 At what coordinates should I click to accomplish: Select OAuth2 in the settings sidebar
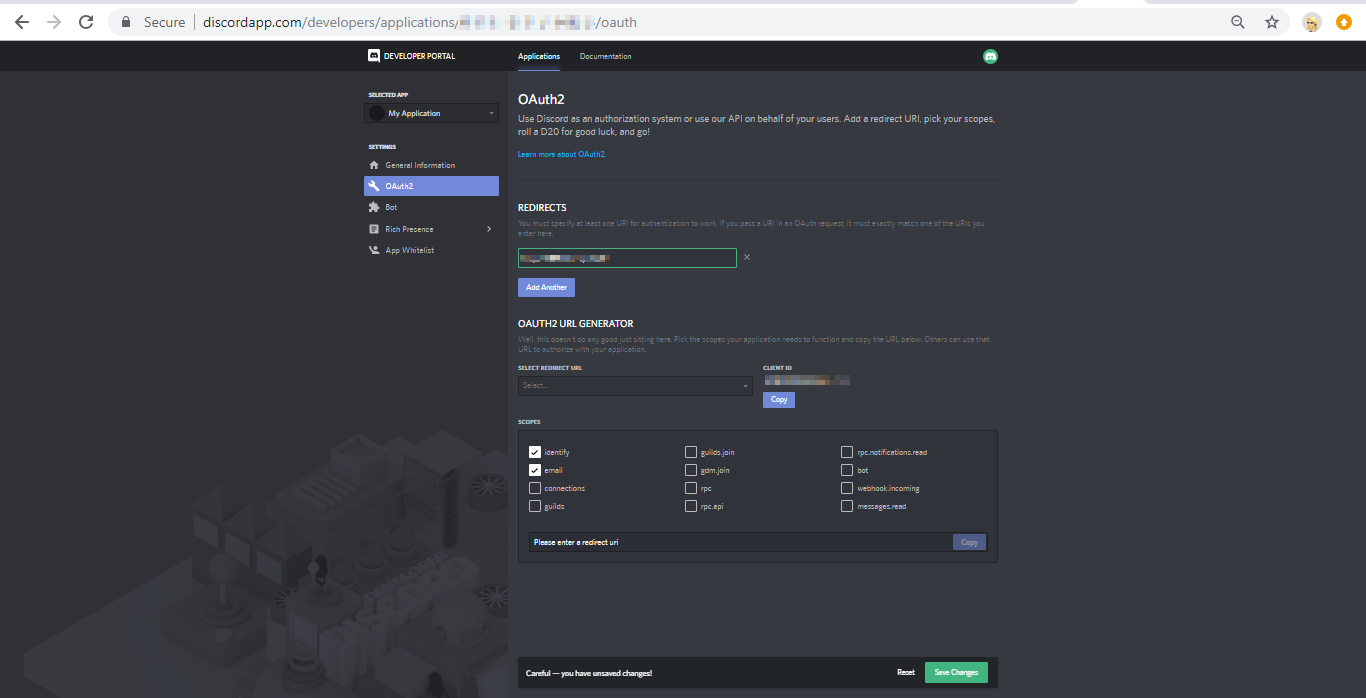431,186
